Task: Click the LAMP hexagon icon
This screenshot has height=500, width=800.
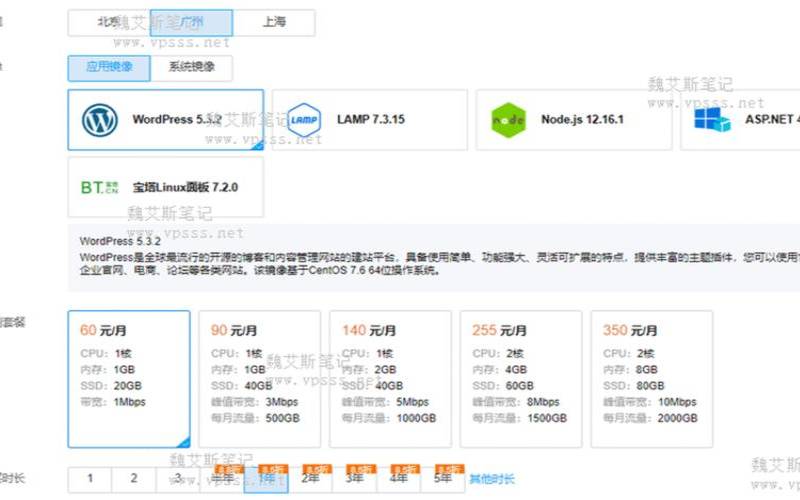Action: tap(303, 120)
